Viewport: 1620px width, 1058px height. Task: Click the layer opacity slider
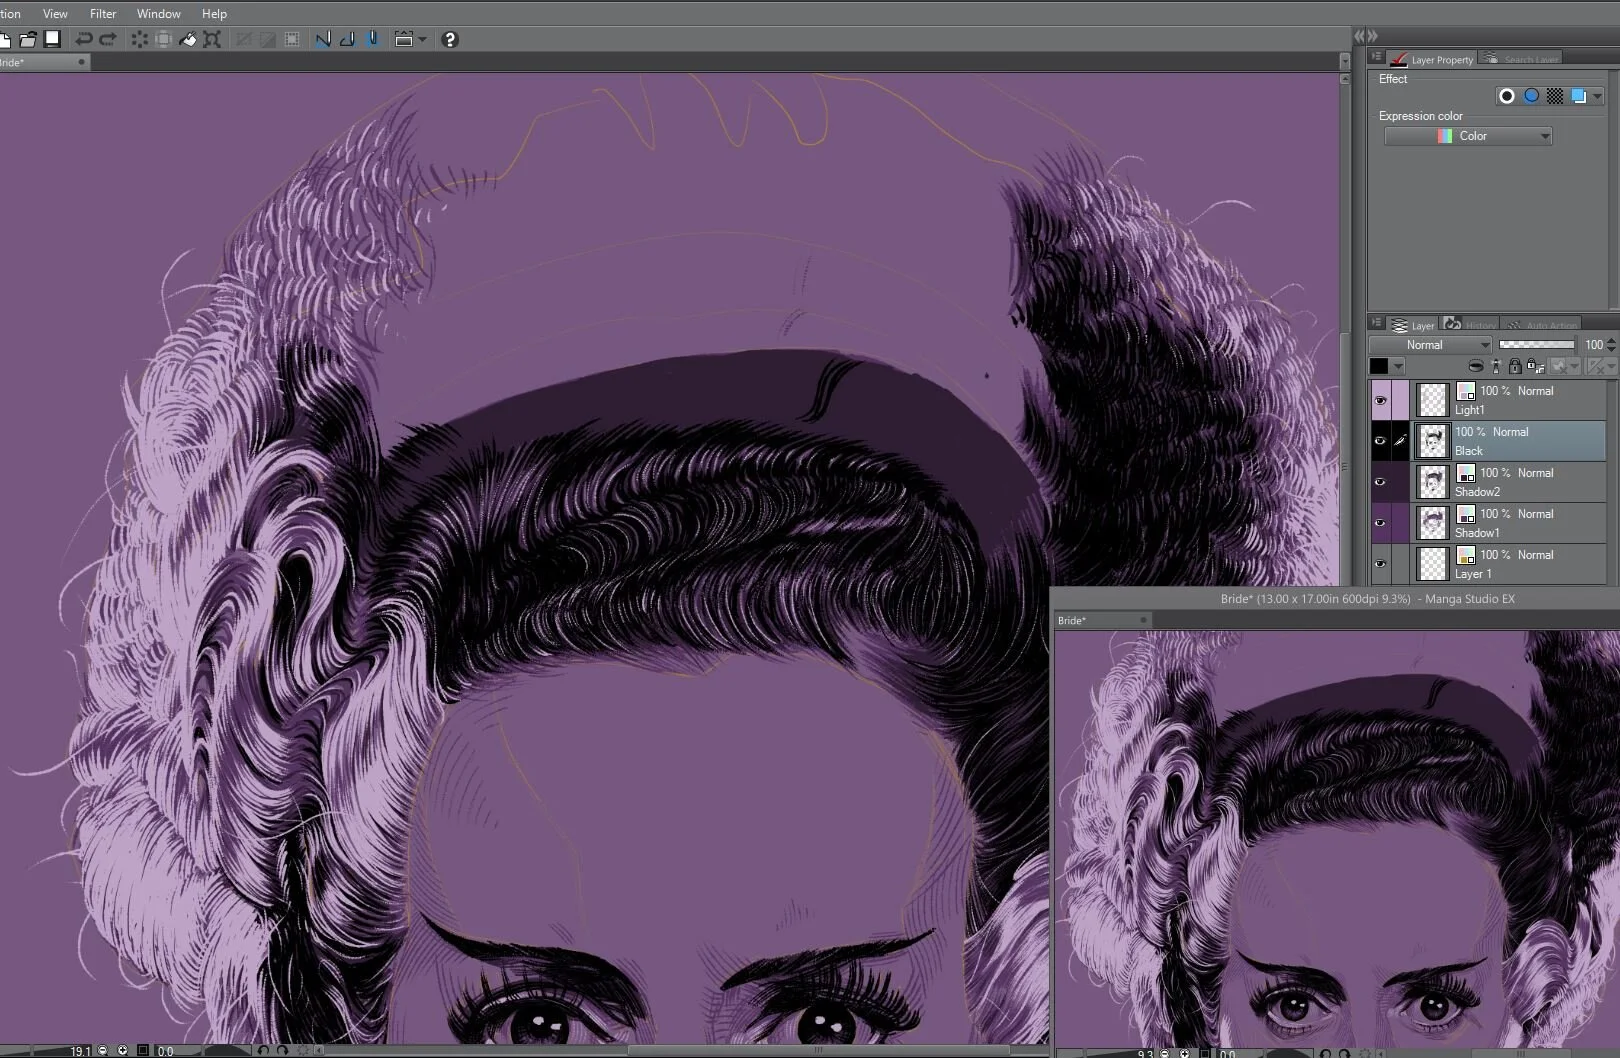tap(1537, 345)
